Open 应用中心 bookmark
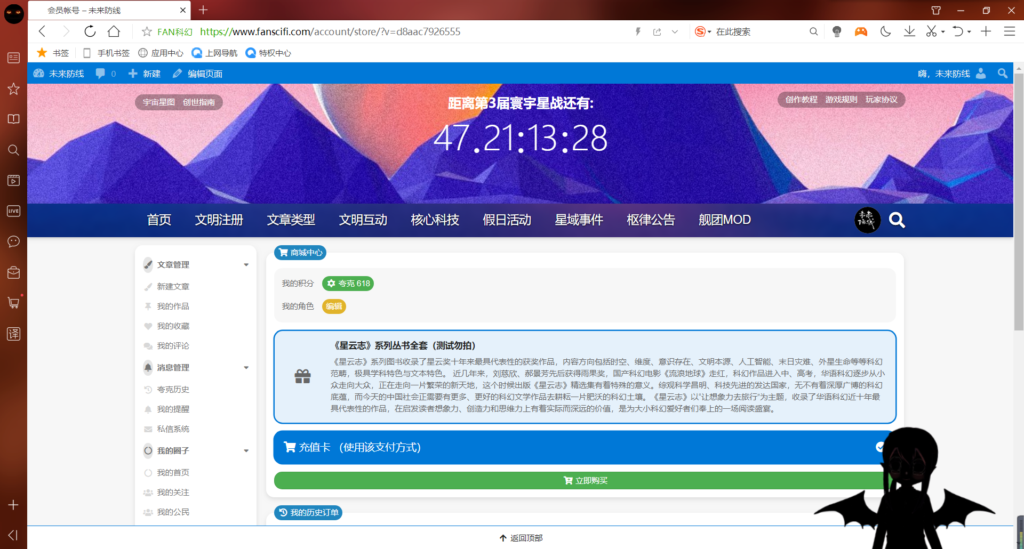The image size is (1024, 549). point(161,53)
